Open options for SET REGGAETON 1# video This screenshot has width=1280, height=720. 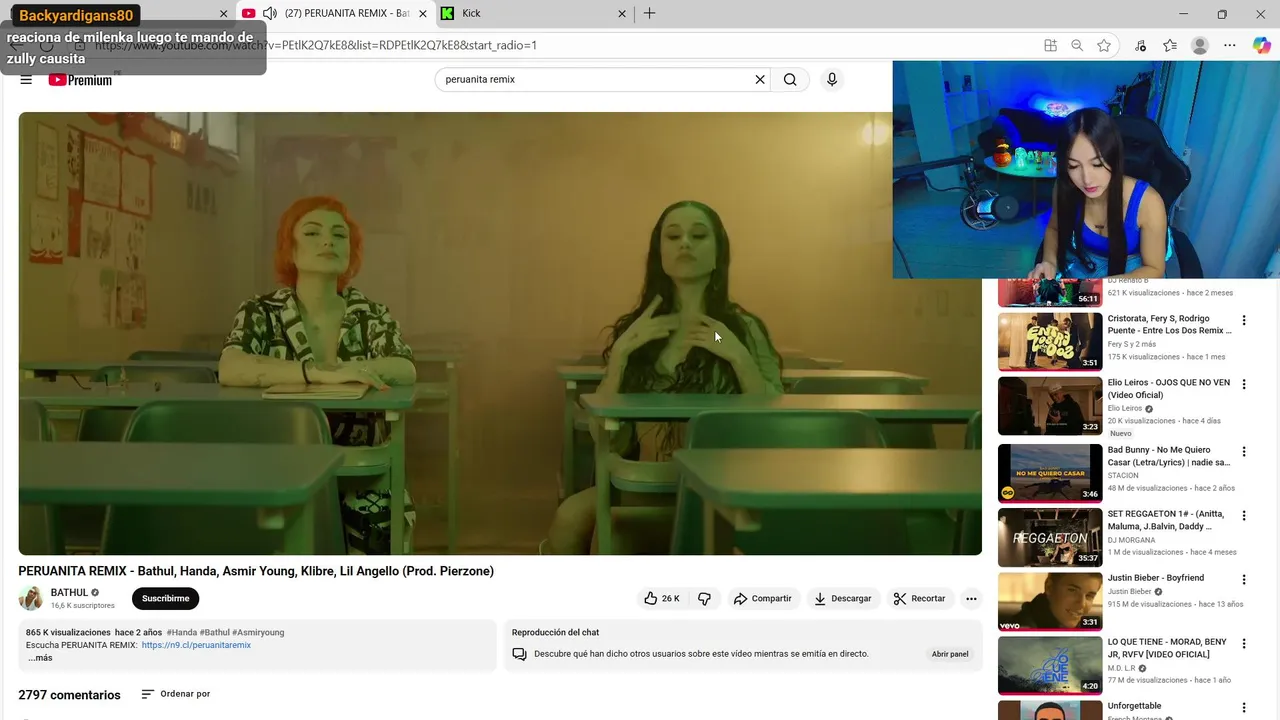click(1244, 516)
